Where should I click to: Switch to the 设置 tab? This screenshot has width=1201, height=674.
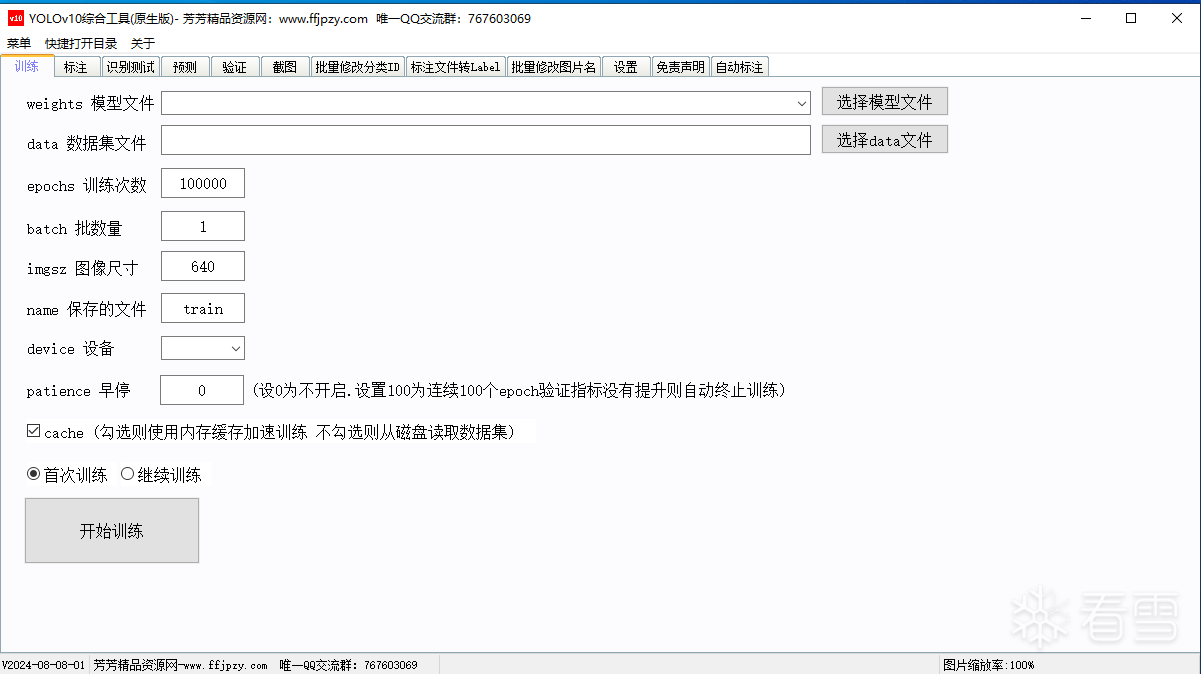pyautogui.click(x=626, y=67)
